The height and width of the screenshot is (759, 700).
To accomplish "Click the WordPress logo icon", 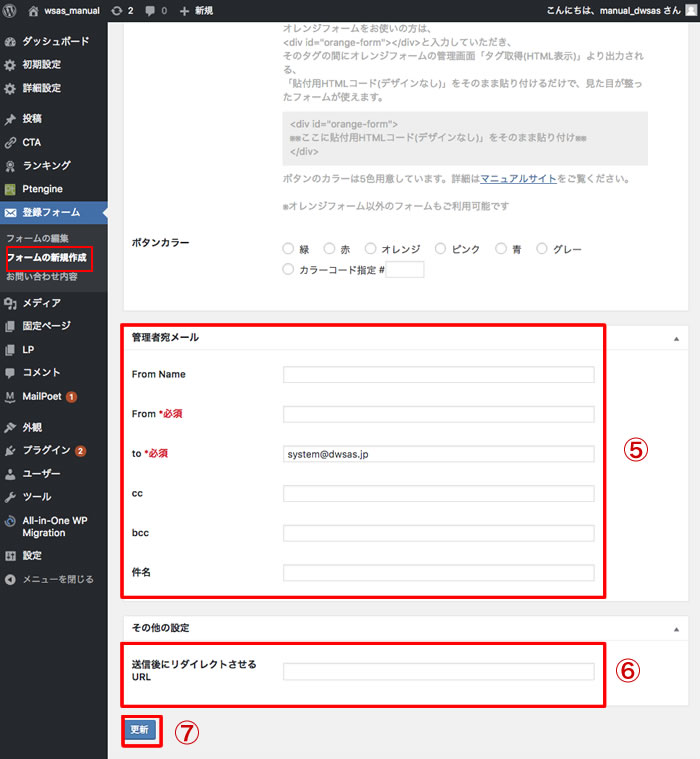I will [x=11, y=10].
